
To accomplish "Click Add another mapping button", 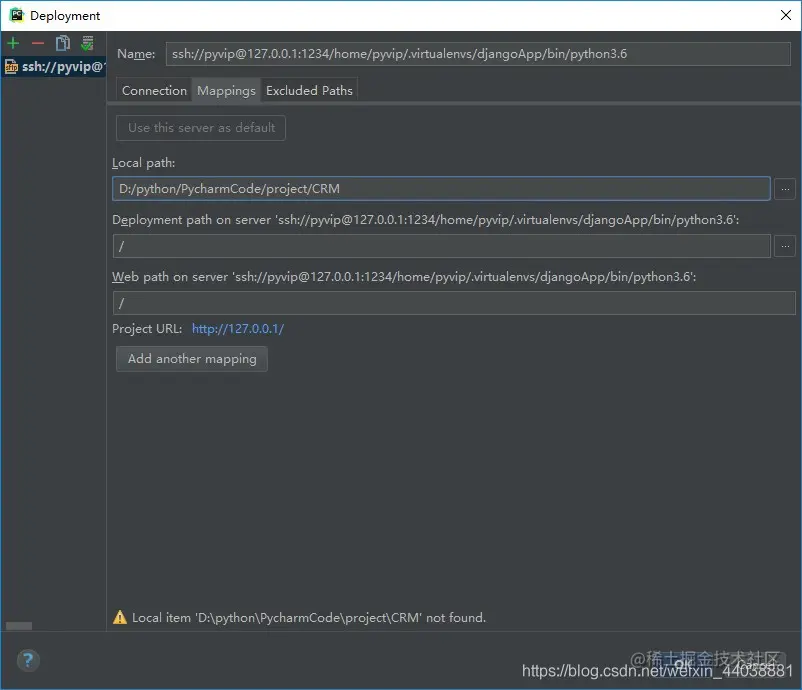I will [x=192, y=359].
